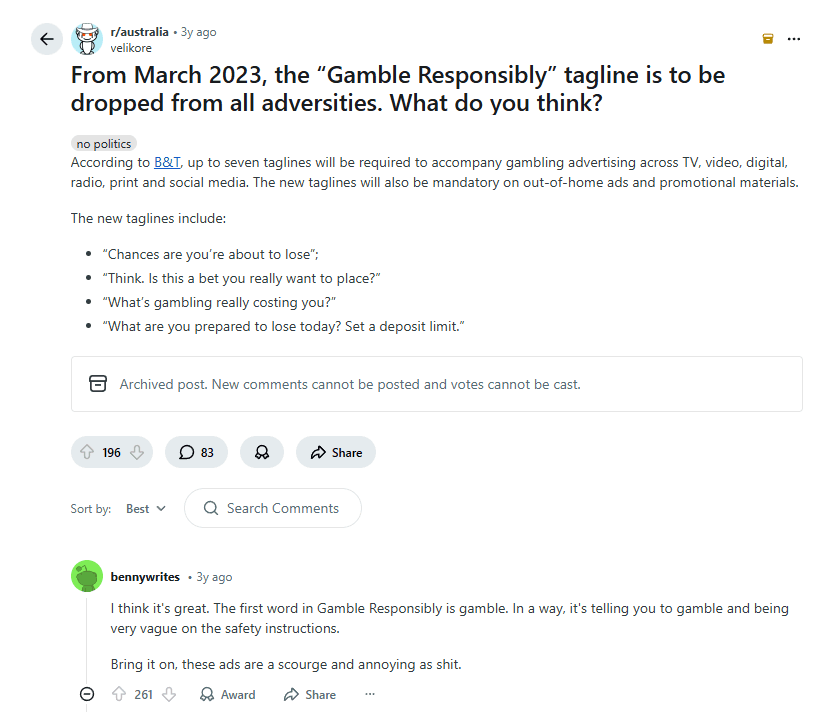819x712 pixels.
Task: Share the bennywrites comment
Action: [310, 694]
